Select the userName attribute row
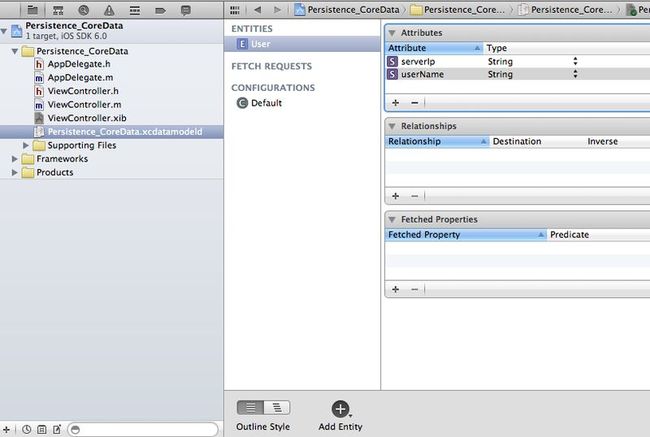The height and width of the screenshot is (437, 650). [517, 74]
